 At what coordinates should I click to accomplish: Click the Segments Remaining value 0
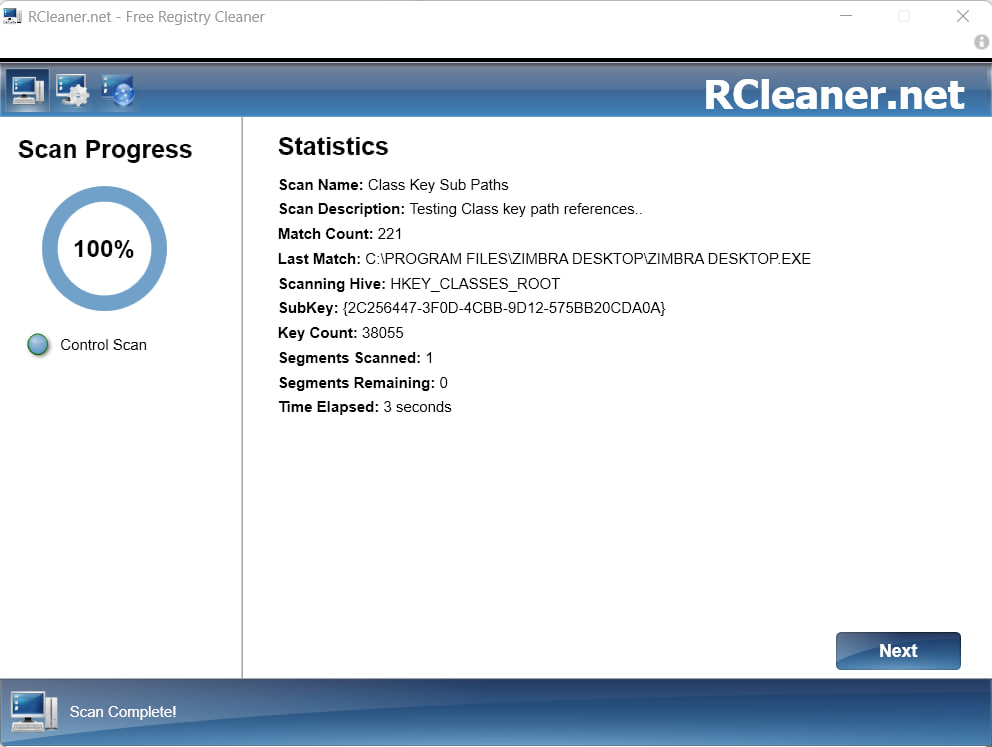pyautogui.click(x=443, y=383)
